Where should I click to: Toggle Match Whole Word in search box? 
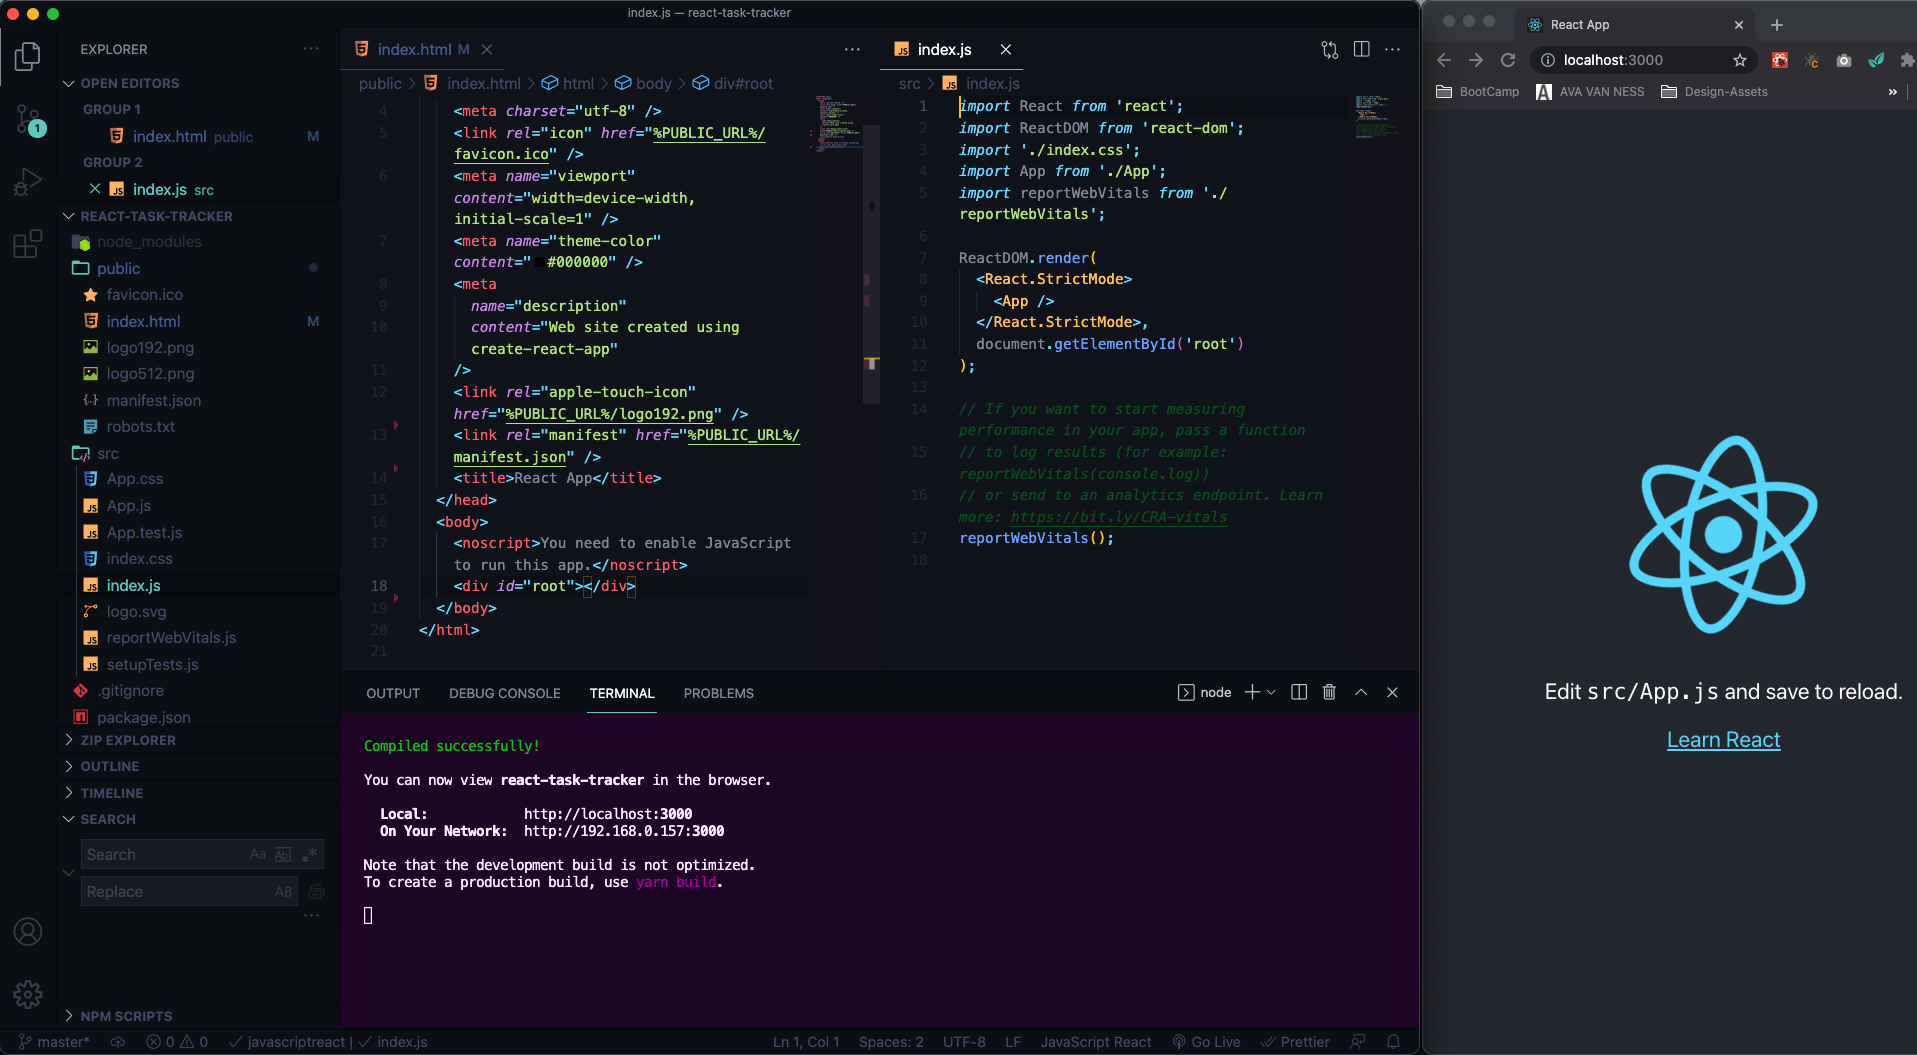coord(283,854)
